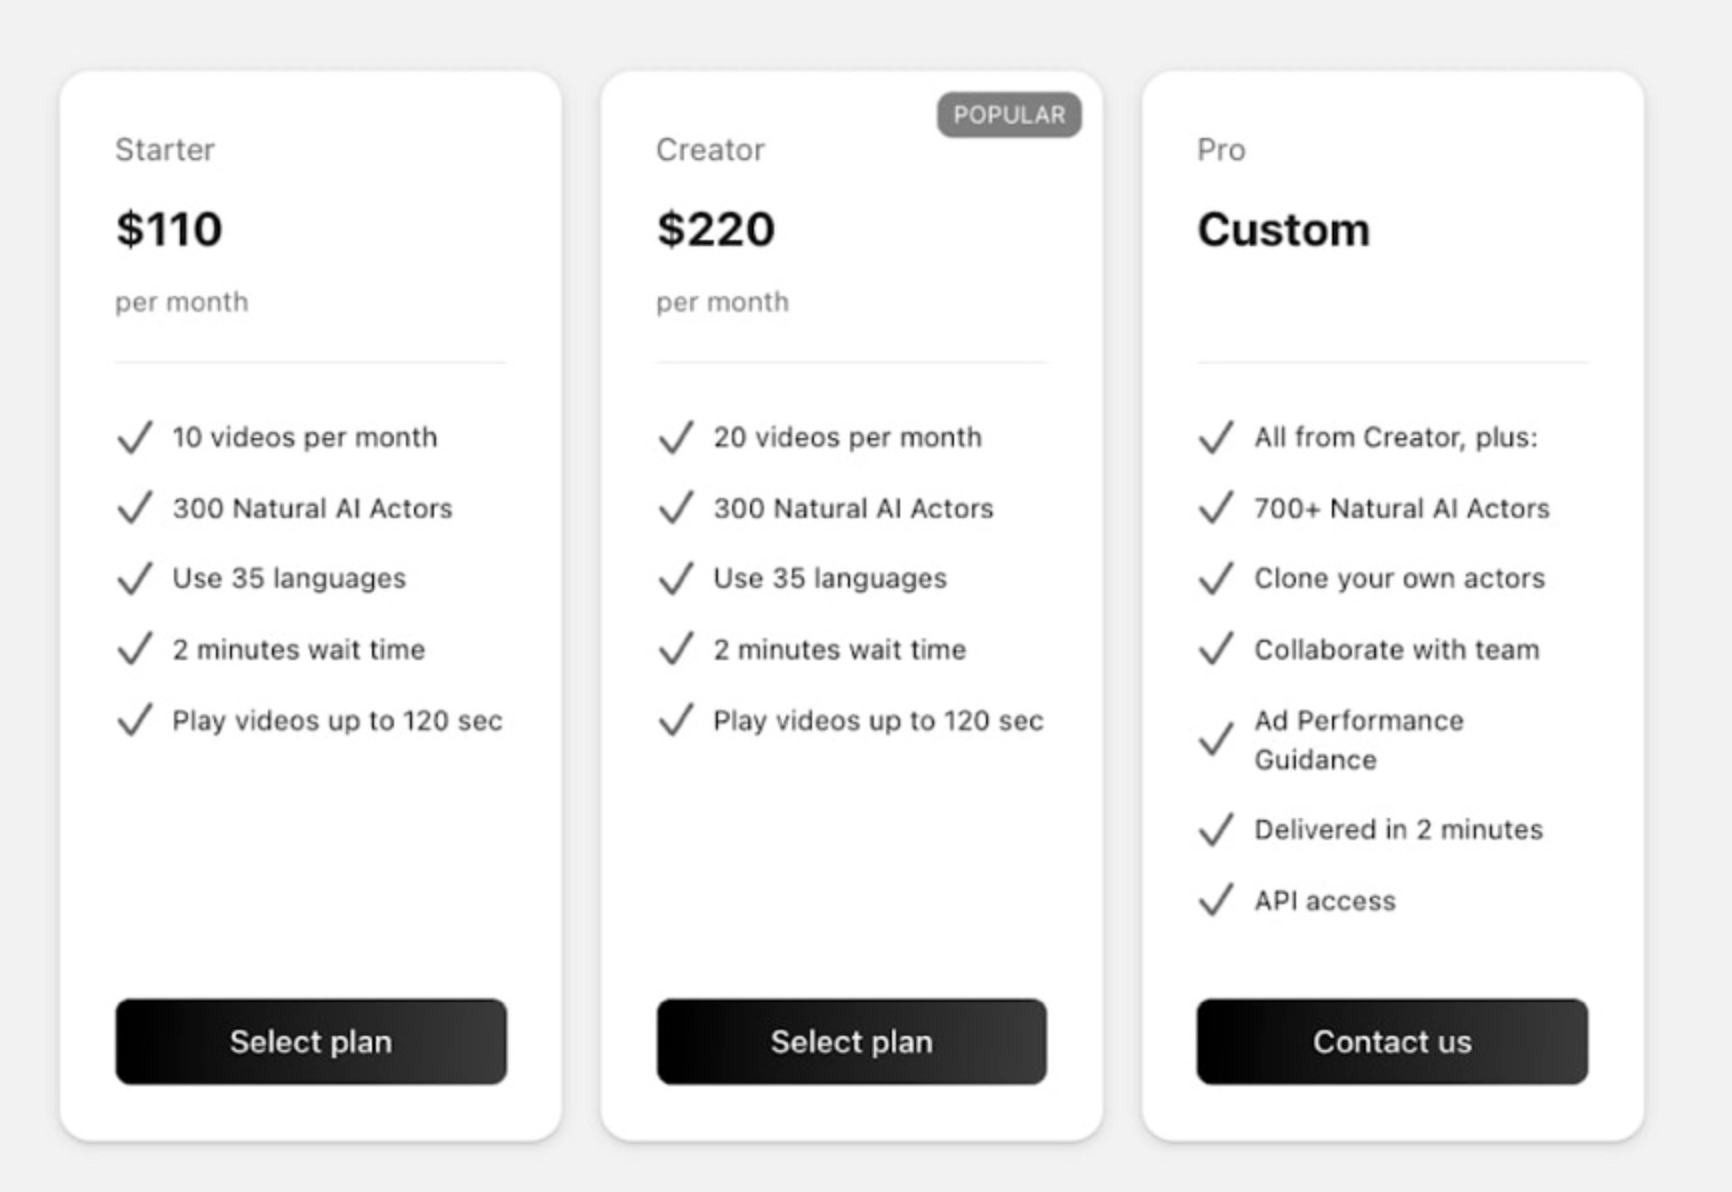
Task: Click the $110 Starter price
Action: (x=169, y=229)
